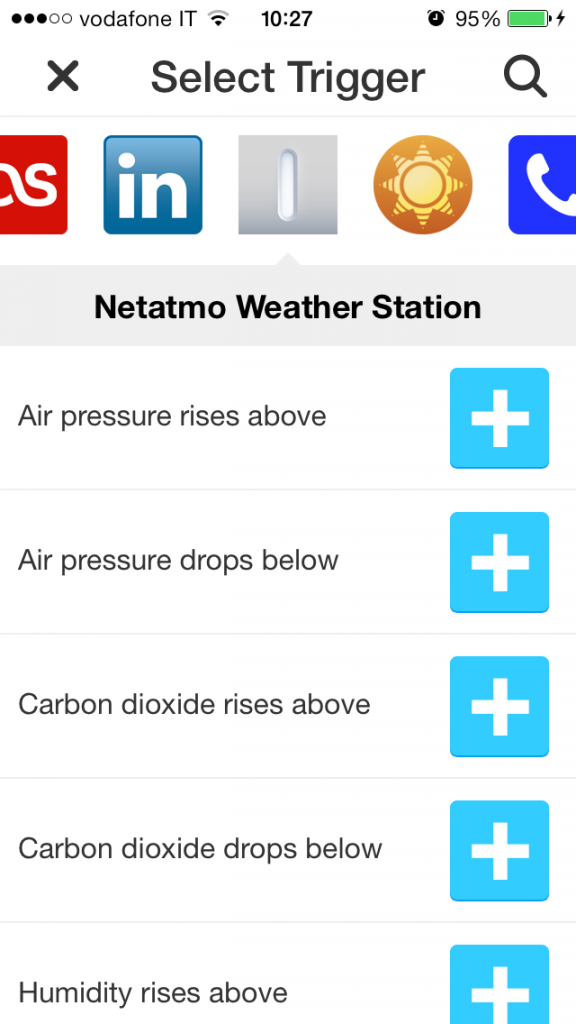This screenshot has height=1024, width=576.
Task: Select the orange sun Weather channel icon
Action: click(422, 185)
